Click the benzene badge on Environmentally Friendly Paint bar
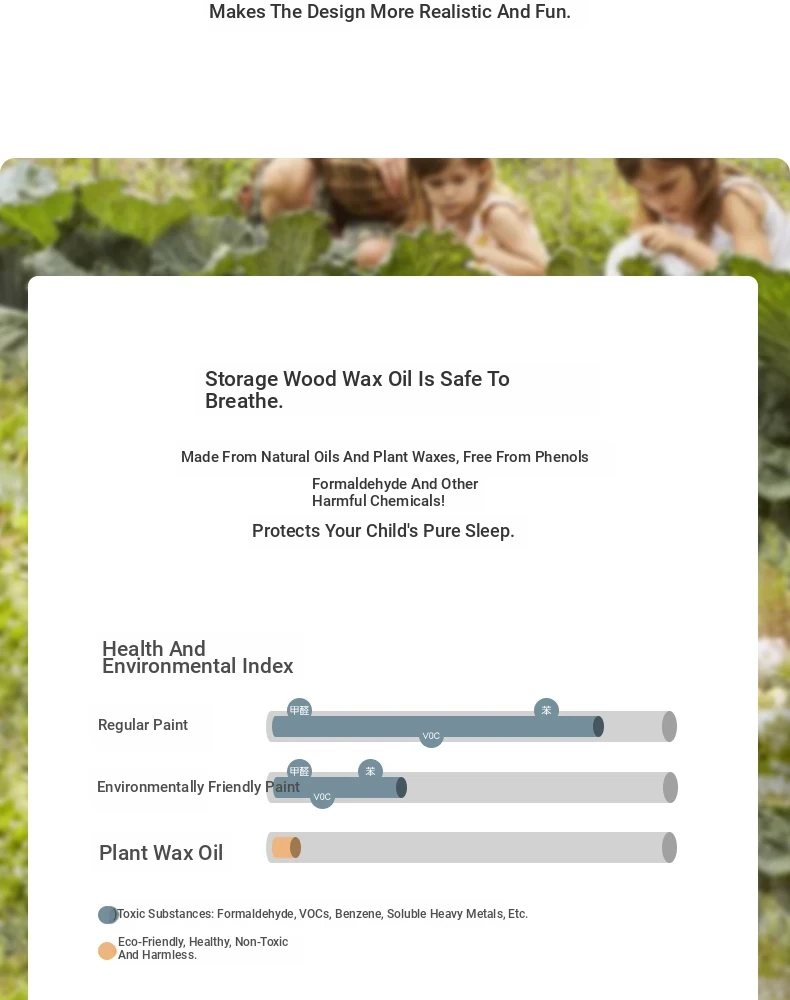Screen dimensions: 790x1000 370,771
